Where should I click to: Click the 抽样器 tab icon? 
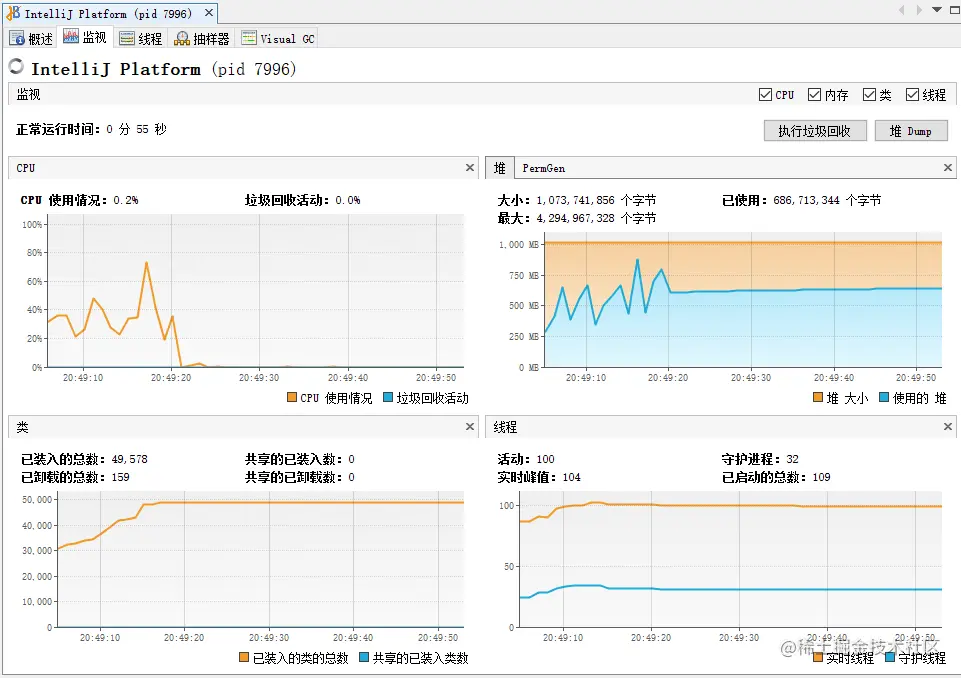click(182, 39)
